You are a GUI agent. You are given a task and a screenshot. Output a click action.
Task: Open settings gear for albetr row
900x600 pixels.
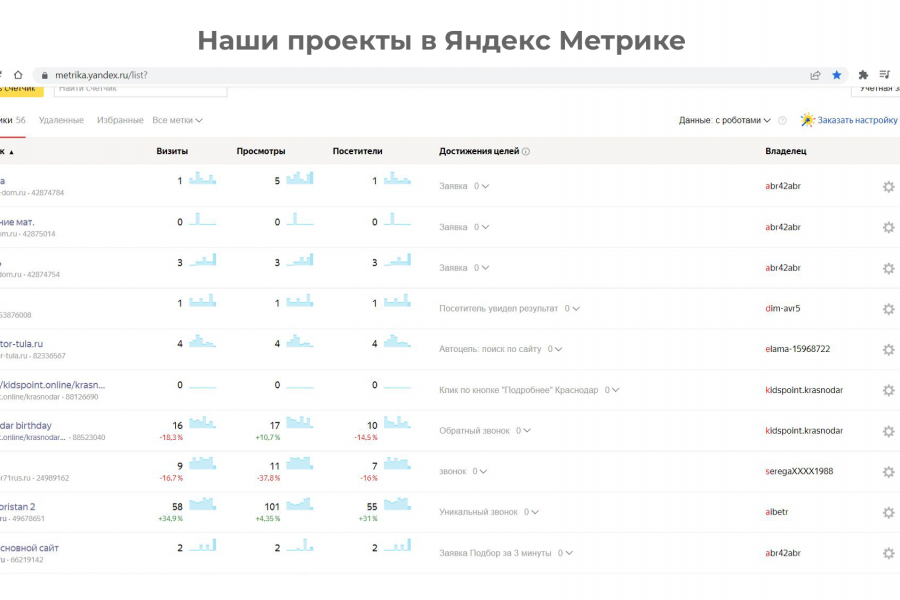click(889, 513)
